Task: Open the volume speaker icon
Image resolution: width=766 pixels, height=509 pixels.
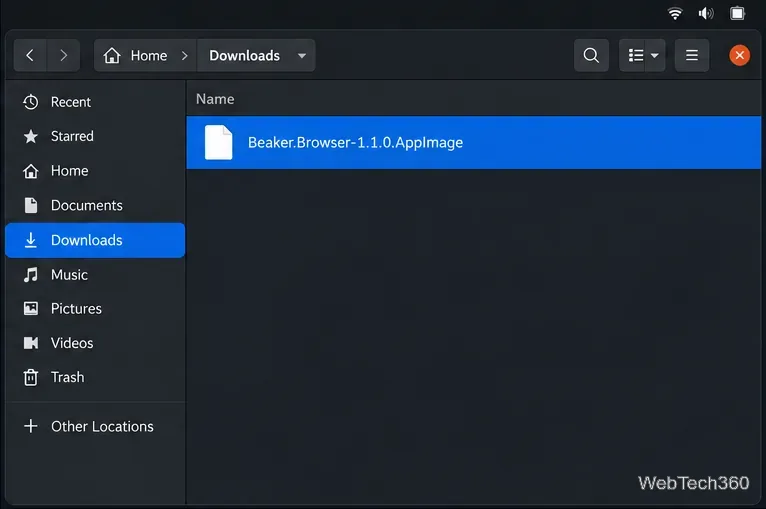Action: [706, 13]
